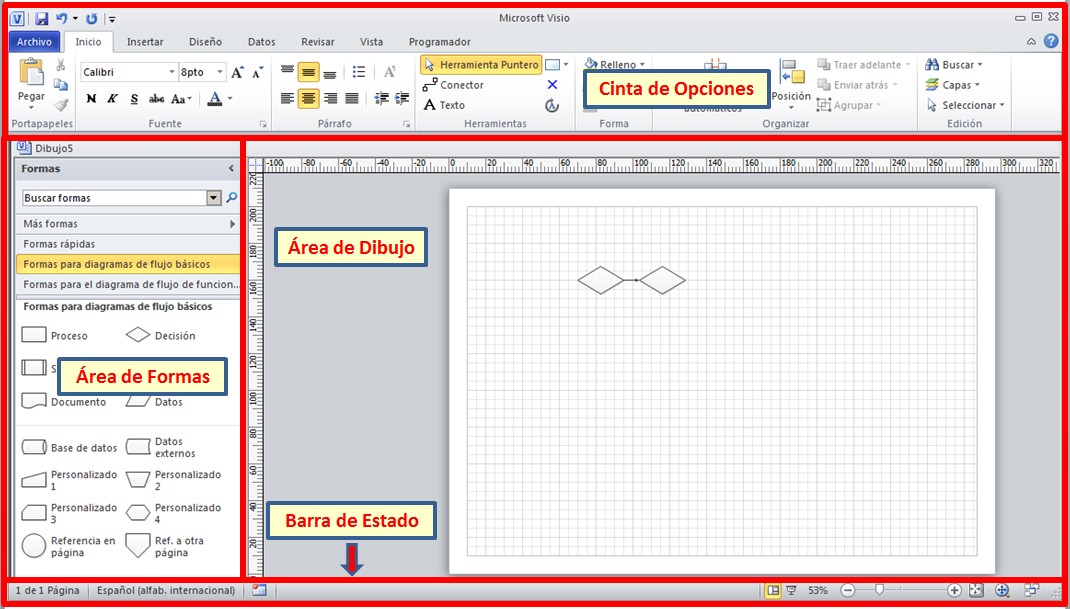Screen dimensions: 1070x609
Task: Toggle justified text alignment
Action: tap(352, 99)
